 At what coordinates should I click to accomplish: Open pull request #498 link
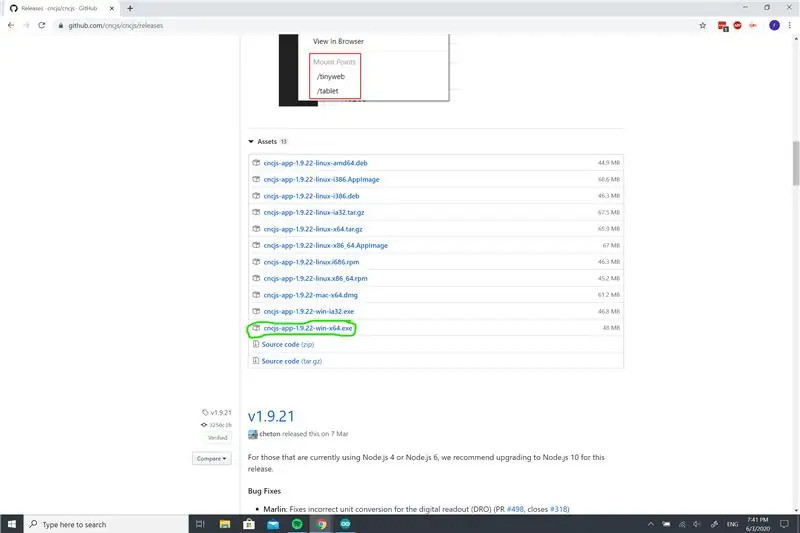[x=515, y=509]
